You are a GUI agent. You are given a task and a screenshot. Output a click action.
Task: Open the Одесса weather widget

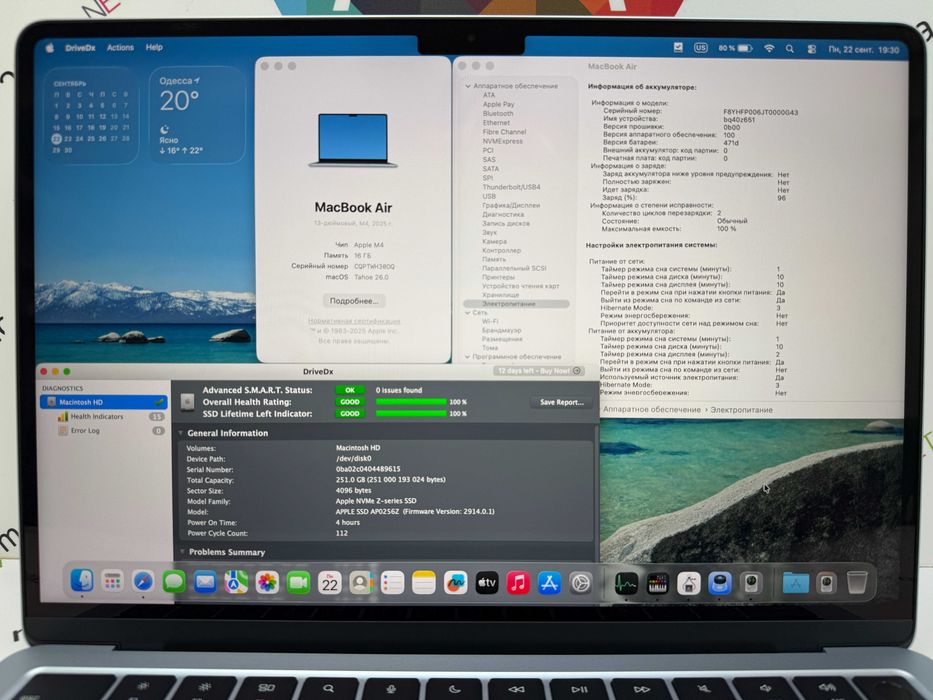(x=197, y=115)
